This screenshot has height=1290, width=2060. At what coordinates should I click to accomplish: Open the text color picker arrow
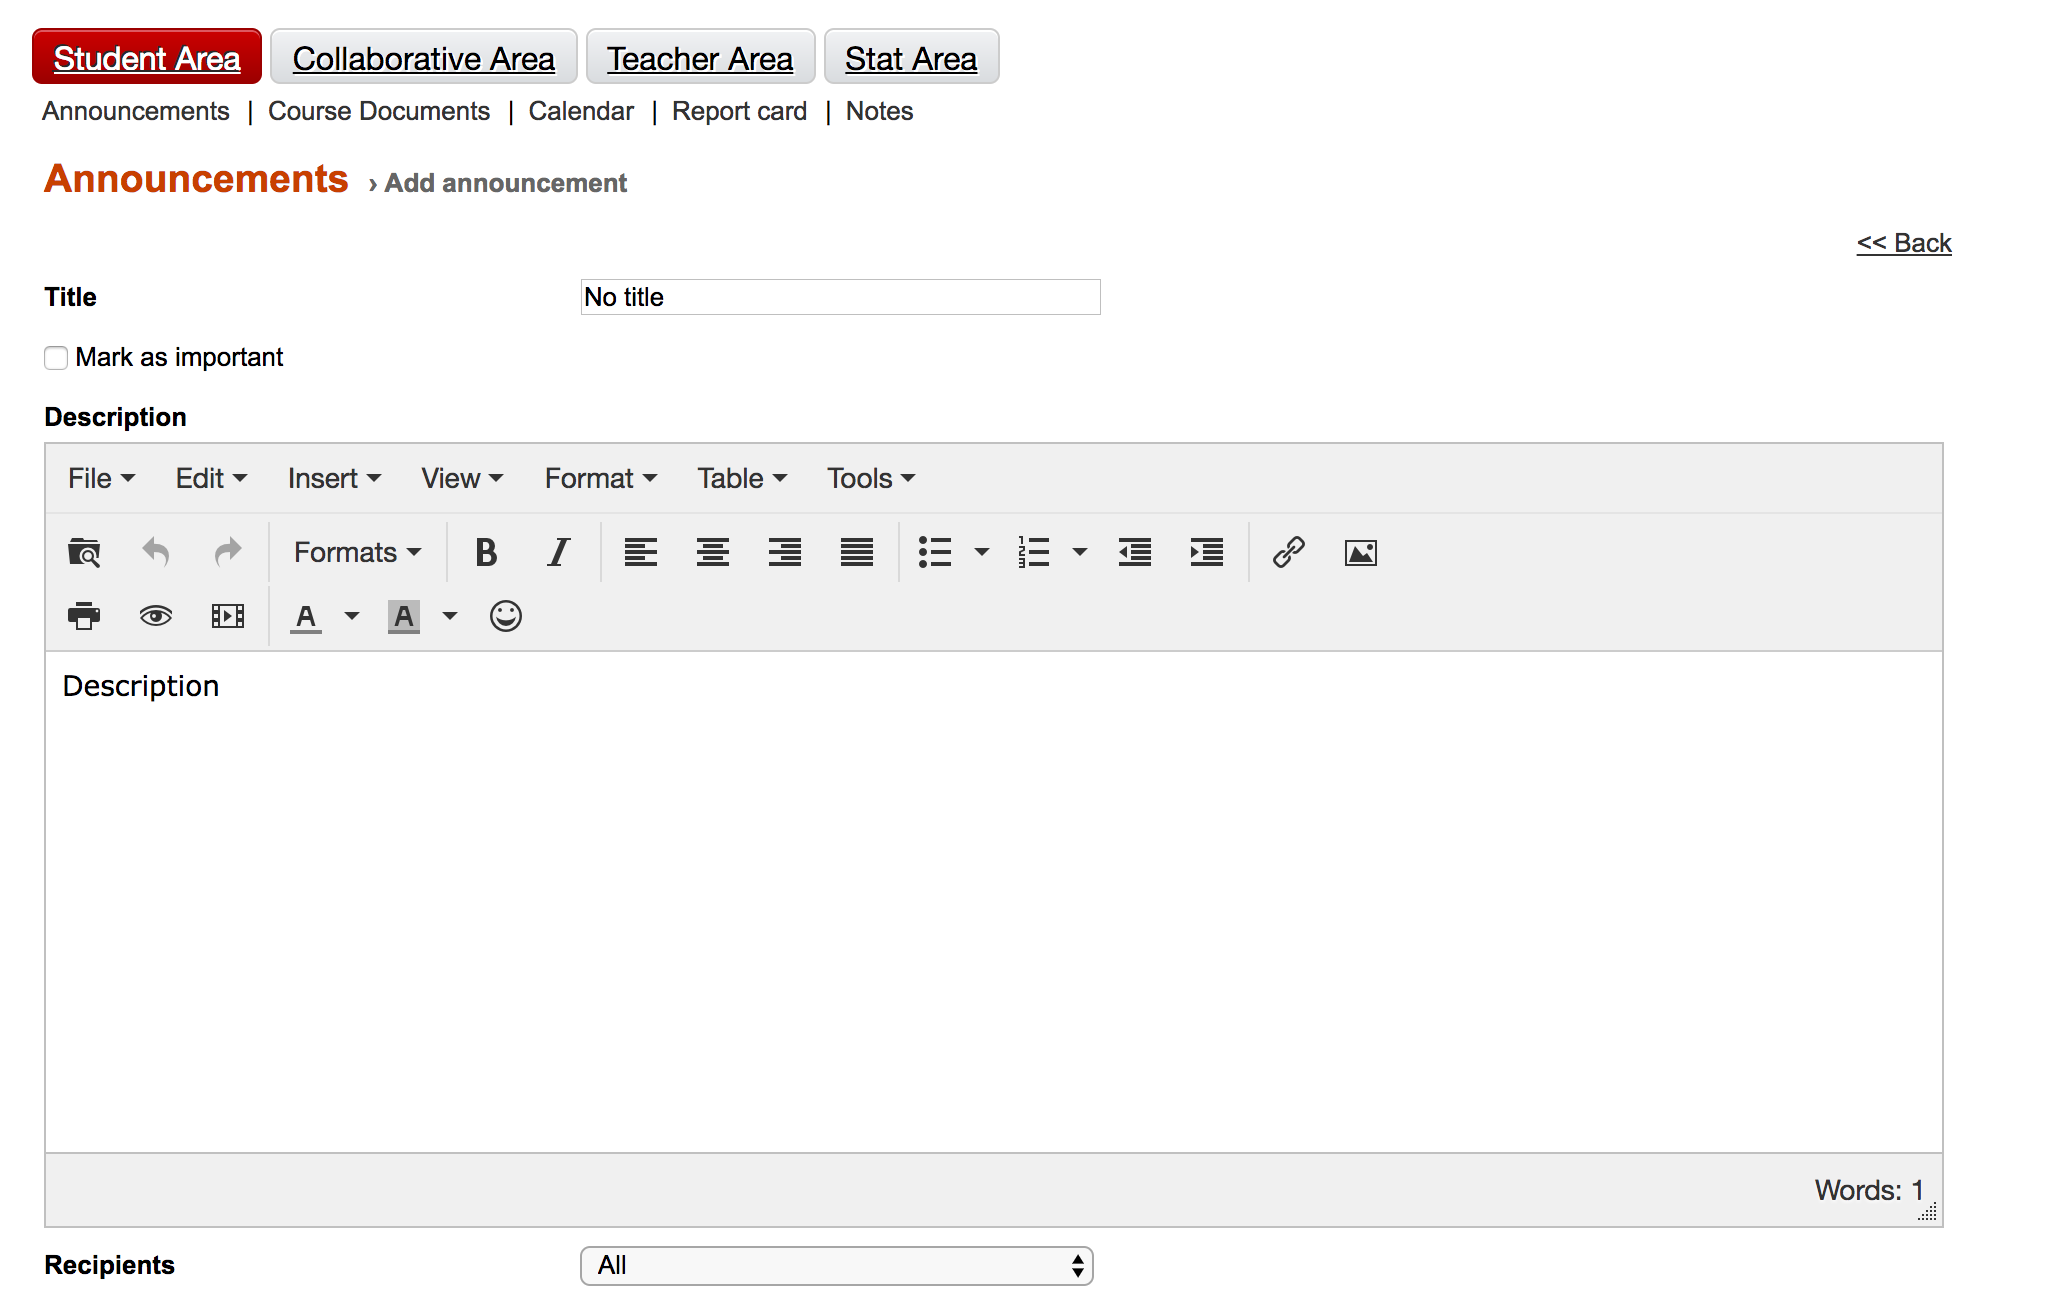[352, 616]
